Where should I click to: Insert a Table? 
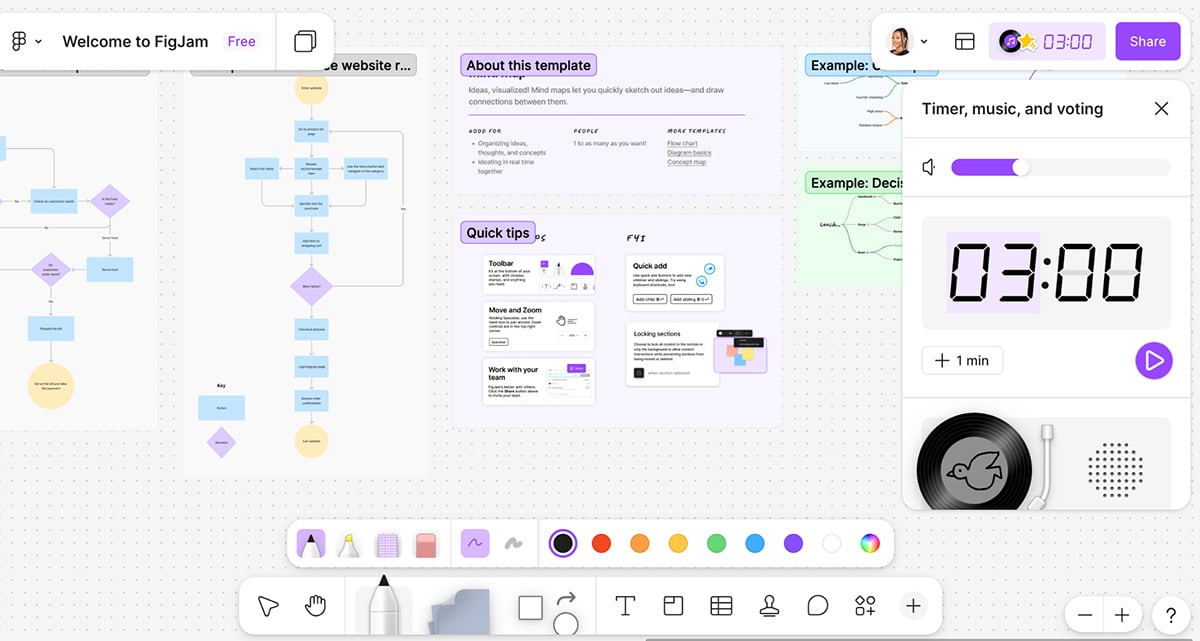(723, 606)
